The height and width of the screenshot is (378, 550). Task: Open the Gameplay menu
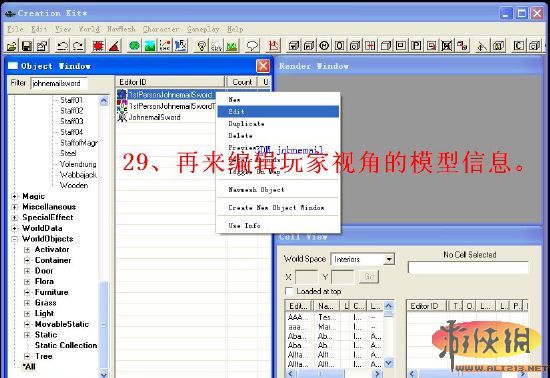point(203,29)
